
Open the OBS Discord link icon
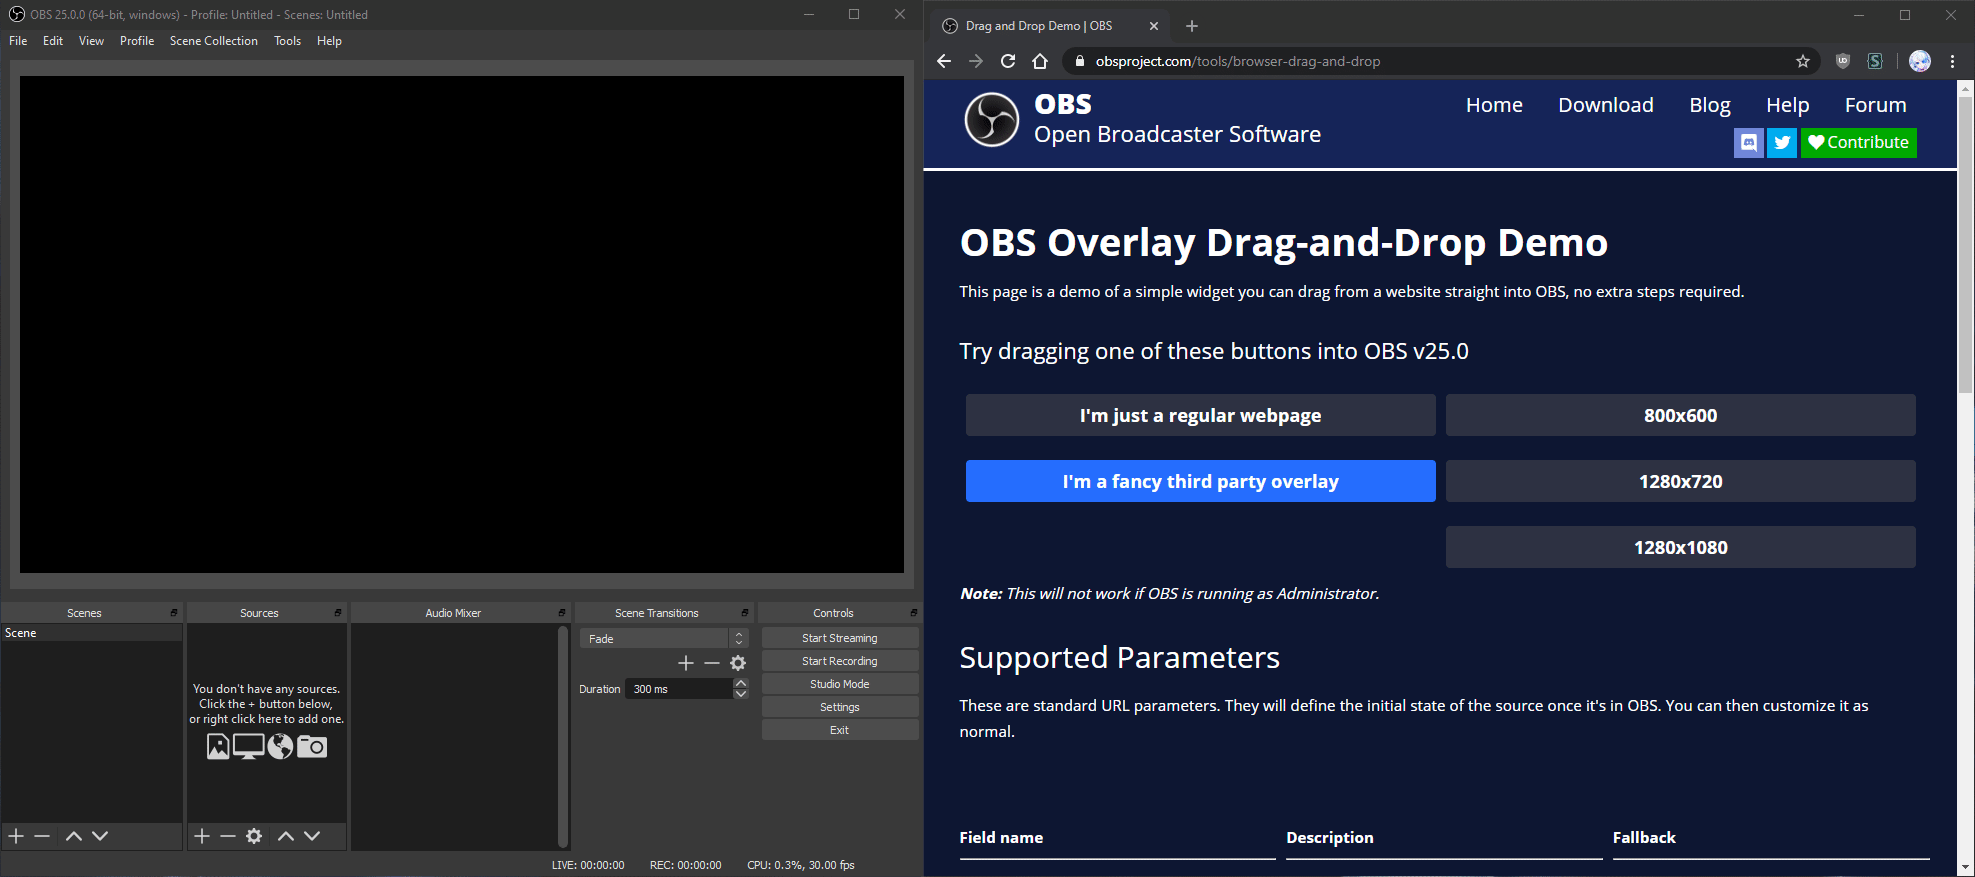click(1749, 142)
